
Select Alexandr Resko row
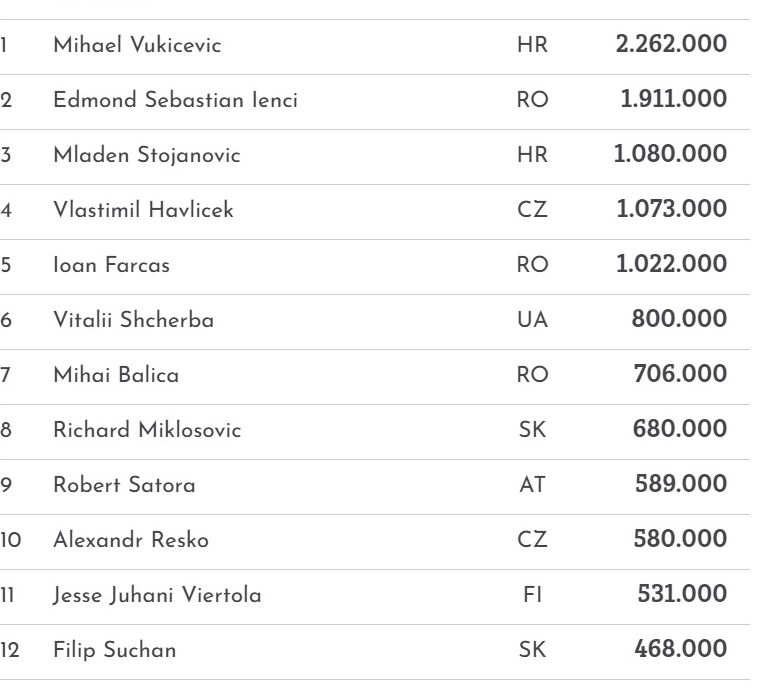click(131, 540)
